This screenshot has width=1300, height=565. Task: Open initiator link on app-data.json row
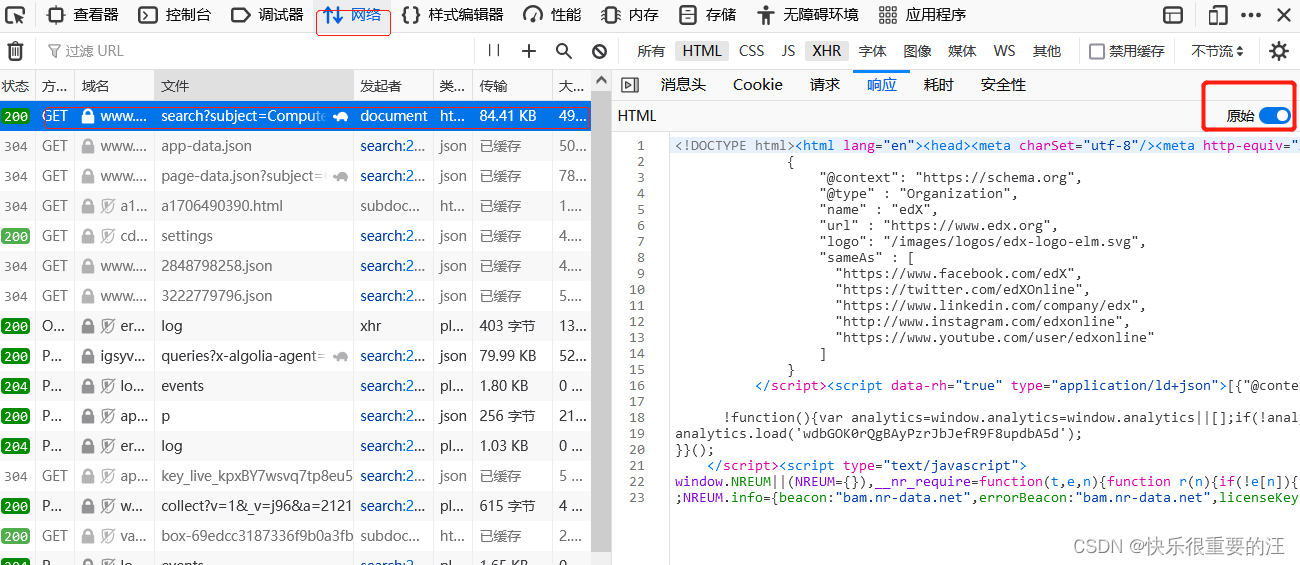393,146
